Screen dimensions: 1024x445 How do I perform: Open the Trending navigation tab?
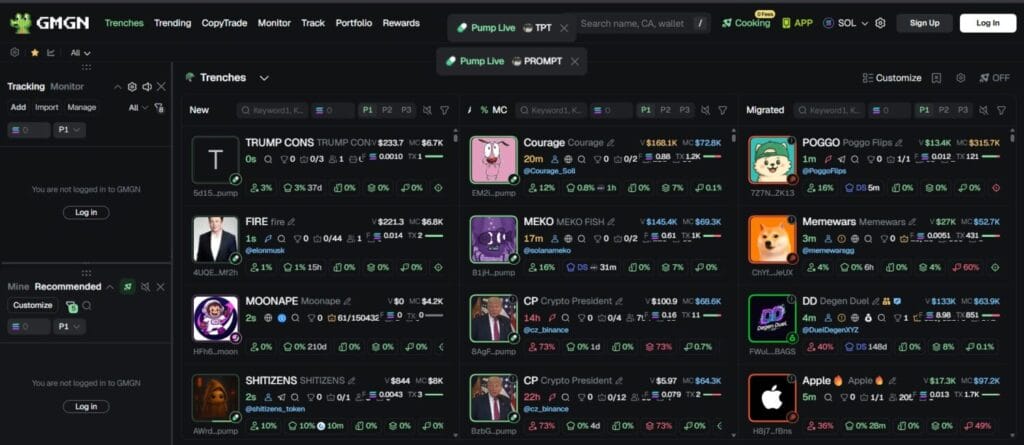tap(172, 23)
